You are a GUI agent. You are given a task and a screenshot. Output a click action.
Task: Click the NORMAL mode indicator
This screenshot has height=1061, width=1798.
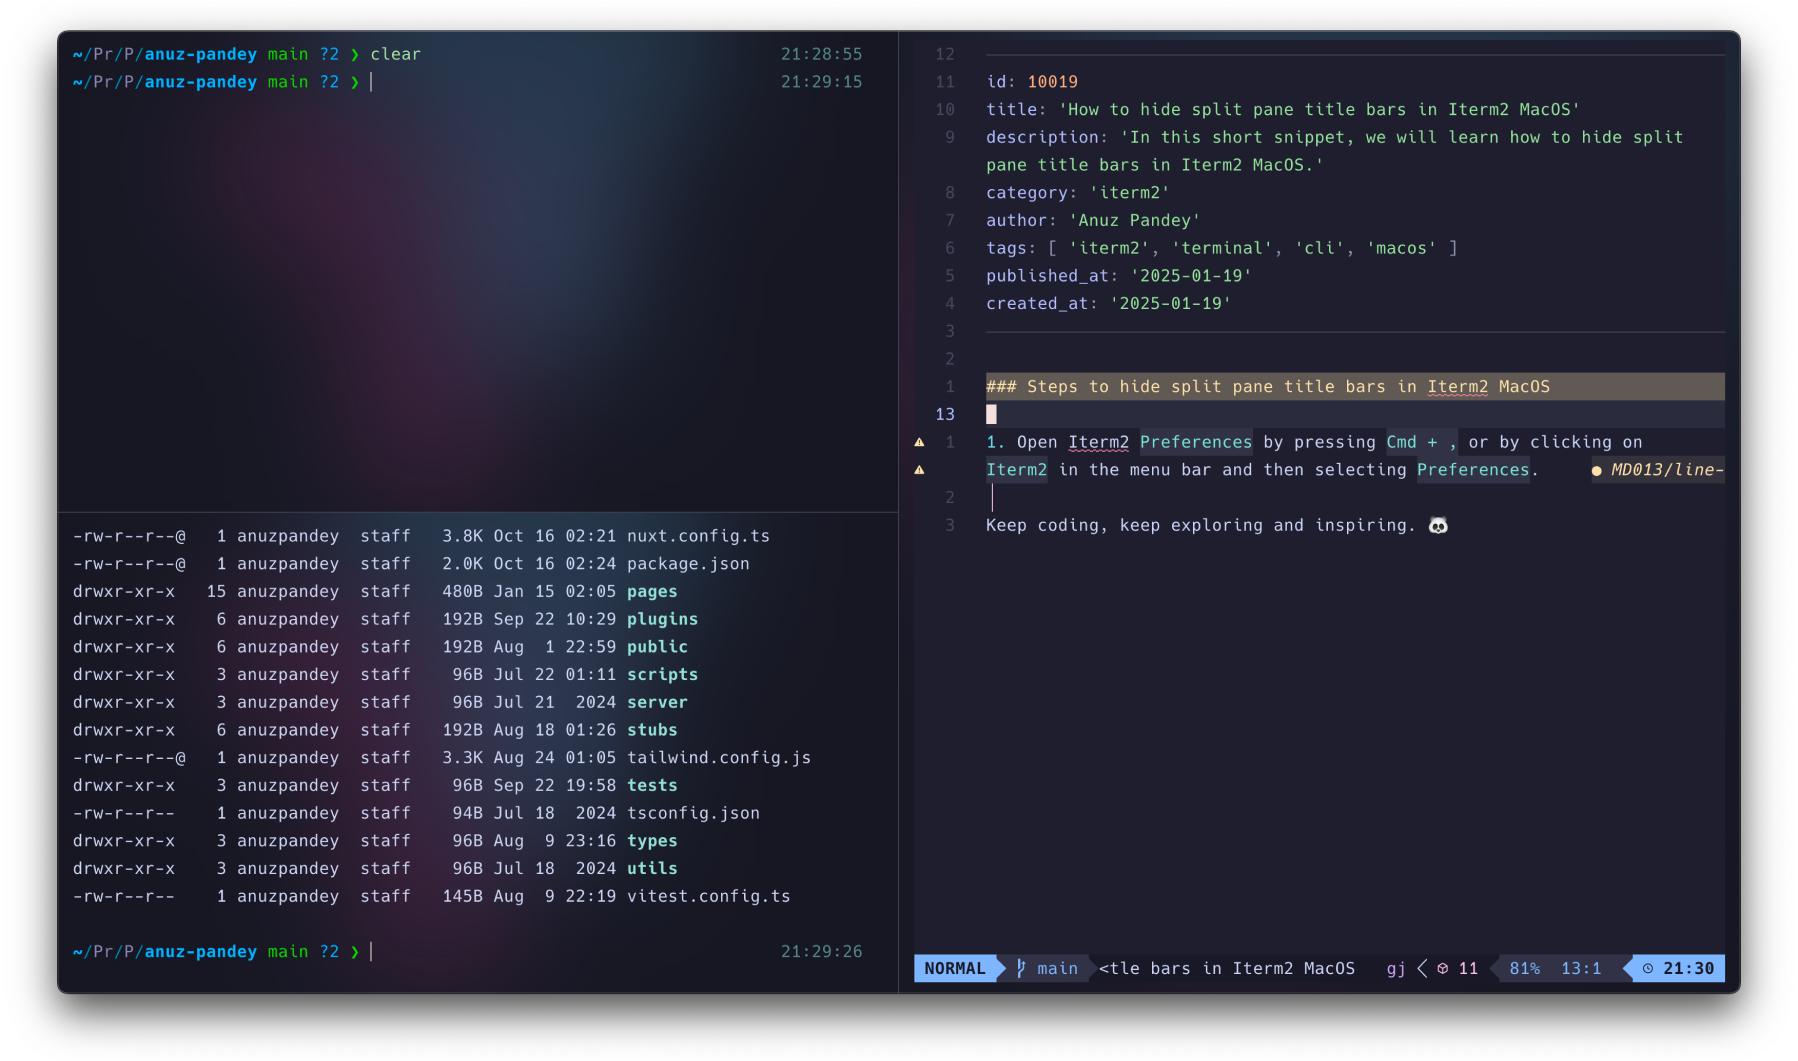coord(954,968)
